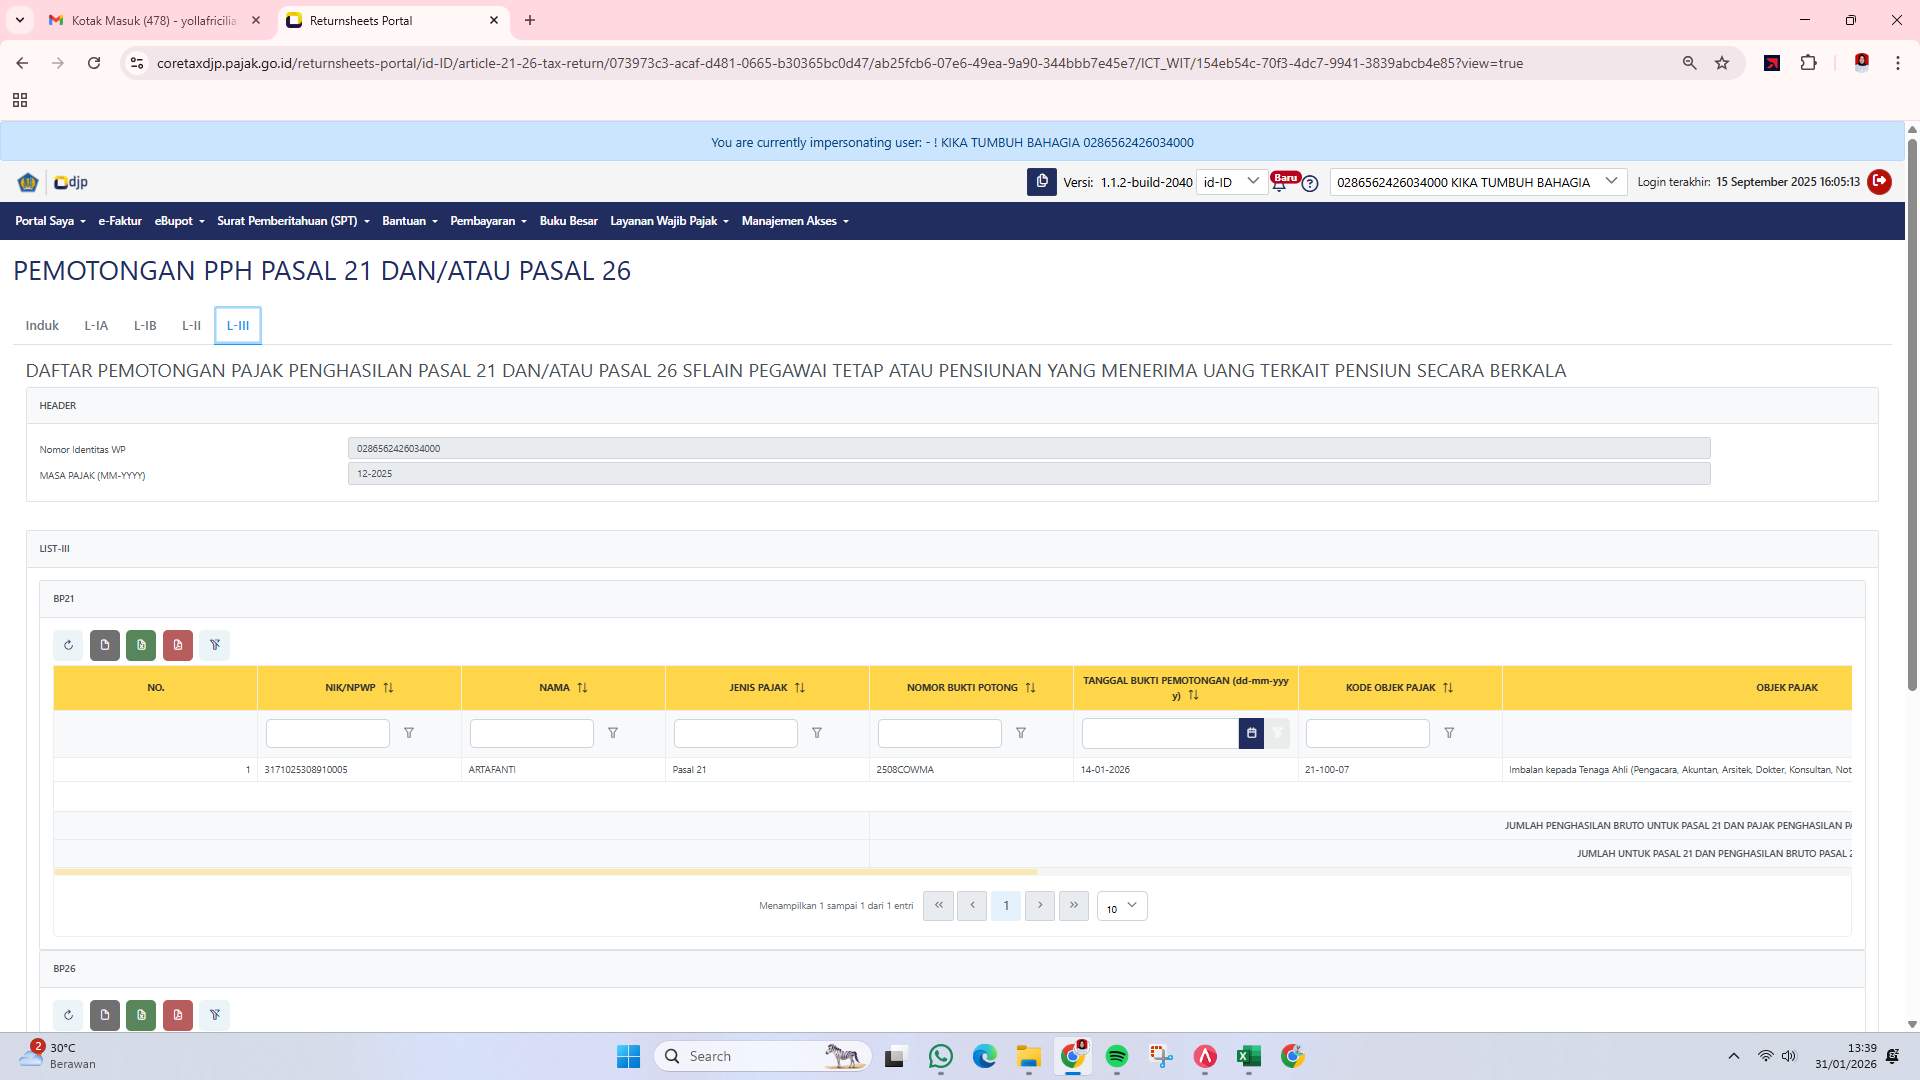Open the Buku Besar menu

point(568,221)
